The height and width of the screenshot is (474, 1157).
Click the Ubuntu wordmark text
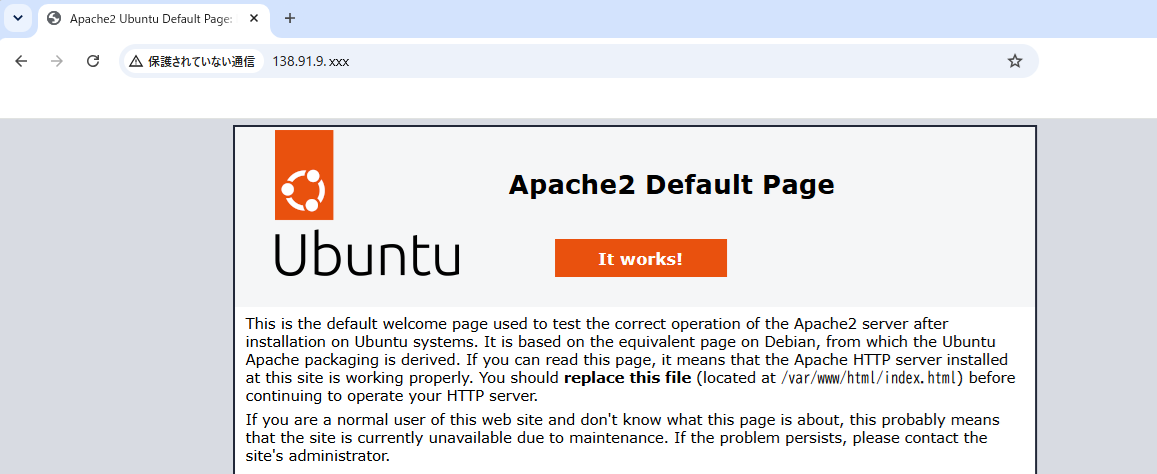367,254
